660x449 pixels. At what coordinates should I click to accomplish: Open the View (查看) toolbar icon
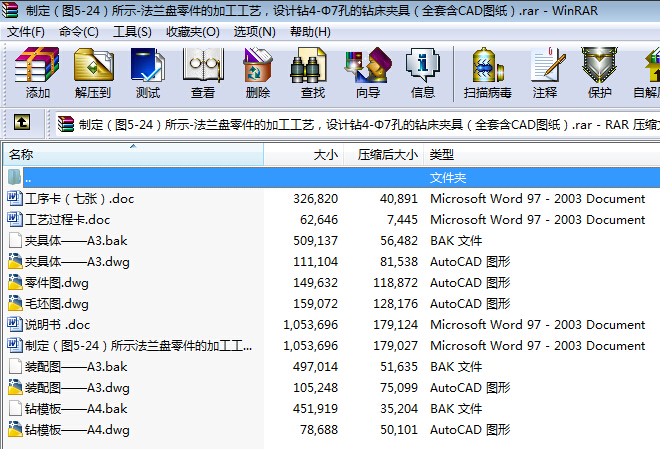(203, 65)
